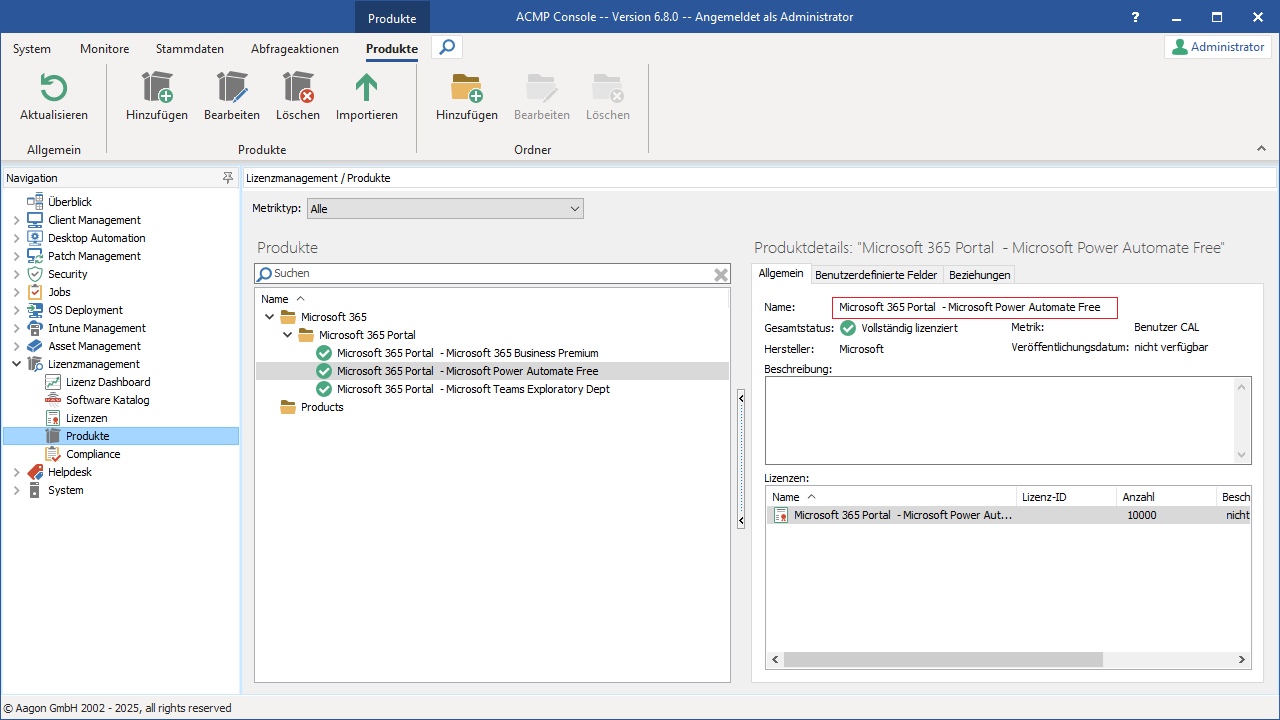Switch to Benutzerdefinierte Felder tab

pos(876,275)
